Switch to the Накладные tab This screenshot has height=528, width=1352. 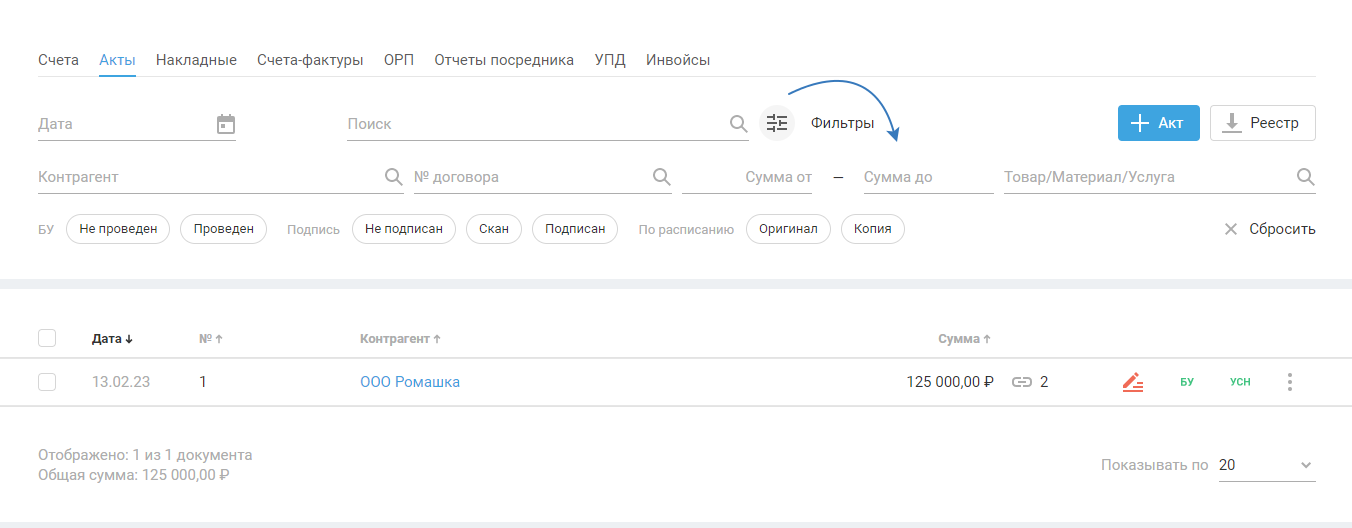[x=196, y=60]
